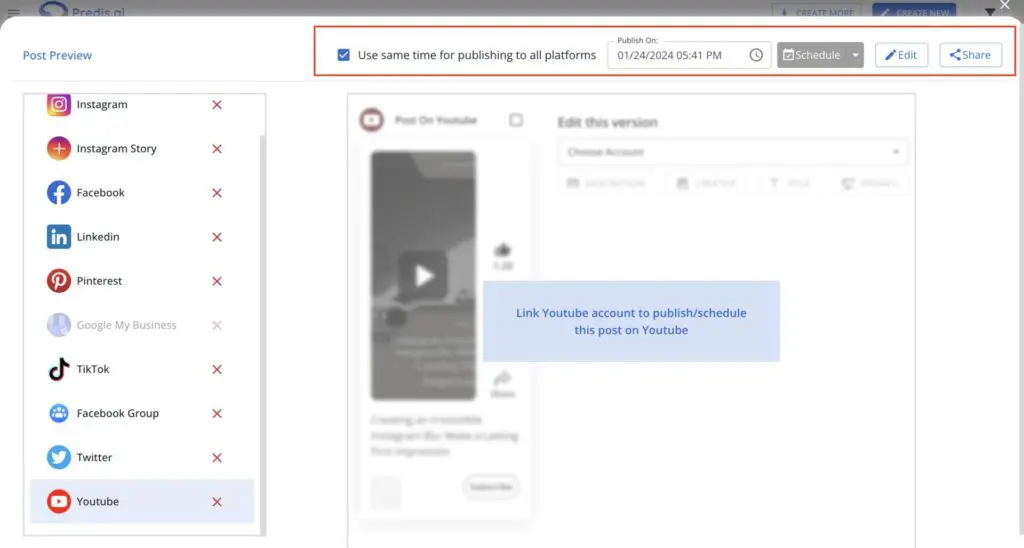Remove Facebook Group with its red X

click(217, 413)
